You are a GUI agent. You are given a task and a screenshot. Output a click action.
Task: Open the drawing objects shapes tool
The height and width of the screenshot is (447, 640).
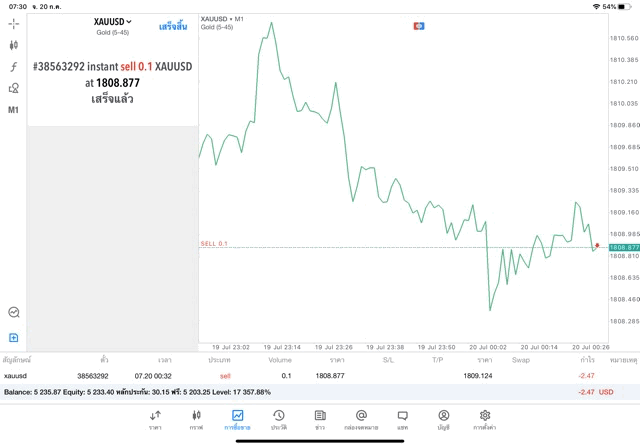(14, 88)
